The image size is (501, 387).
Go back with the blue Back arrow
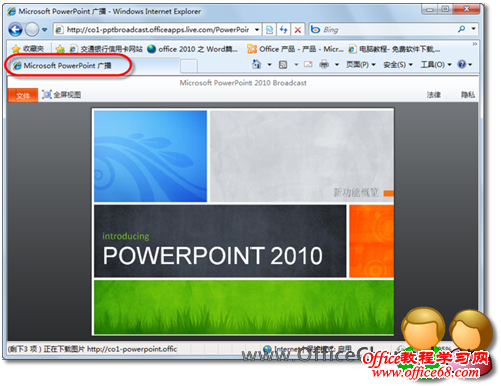[15, 30]
